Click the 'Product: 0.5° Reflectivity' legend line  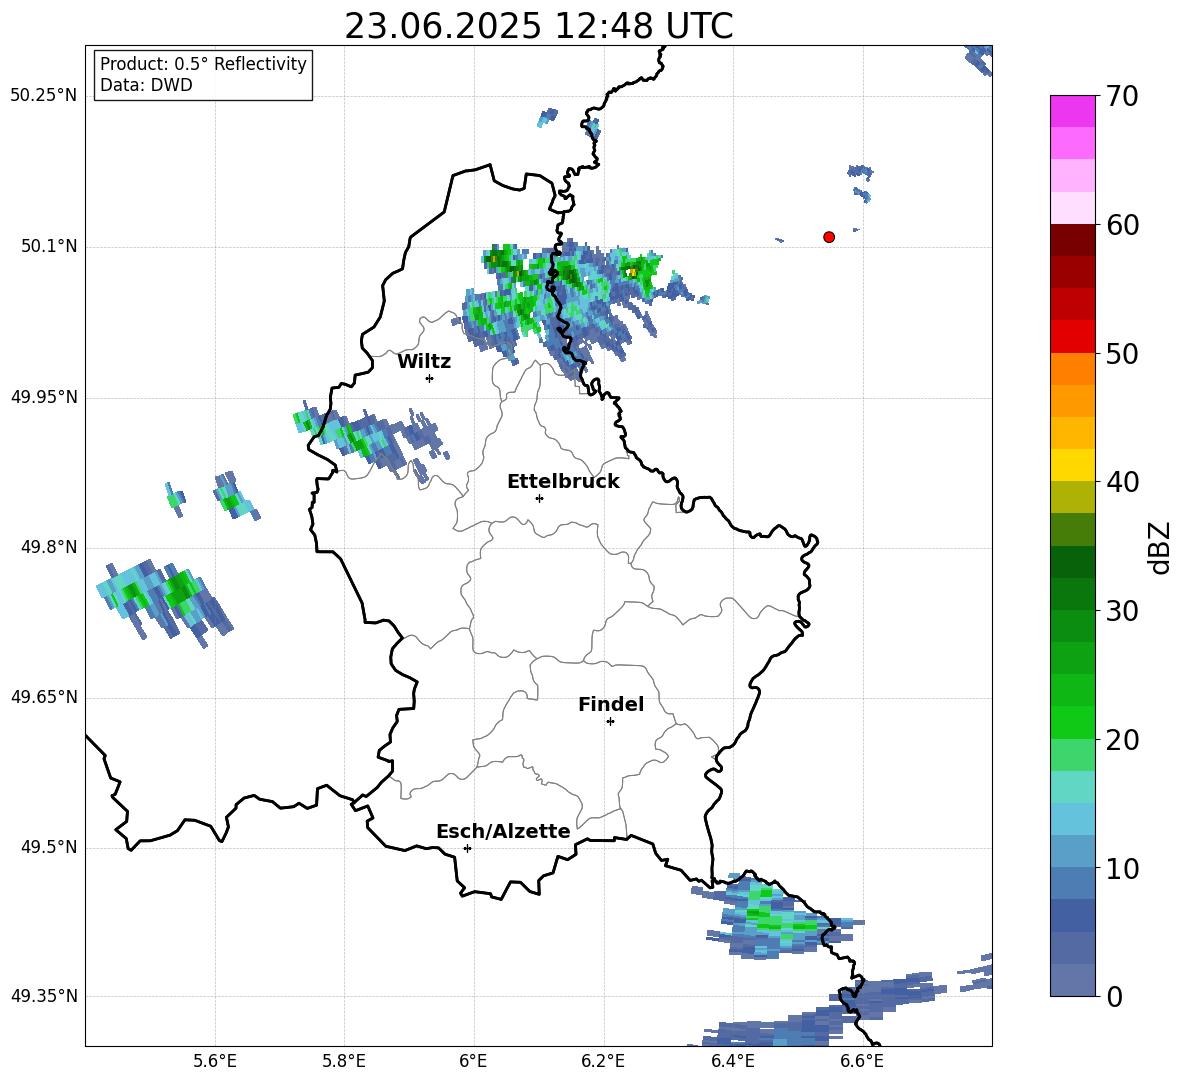point(203,64)
